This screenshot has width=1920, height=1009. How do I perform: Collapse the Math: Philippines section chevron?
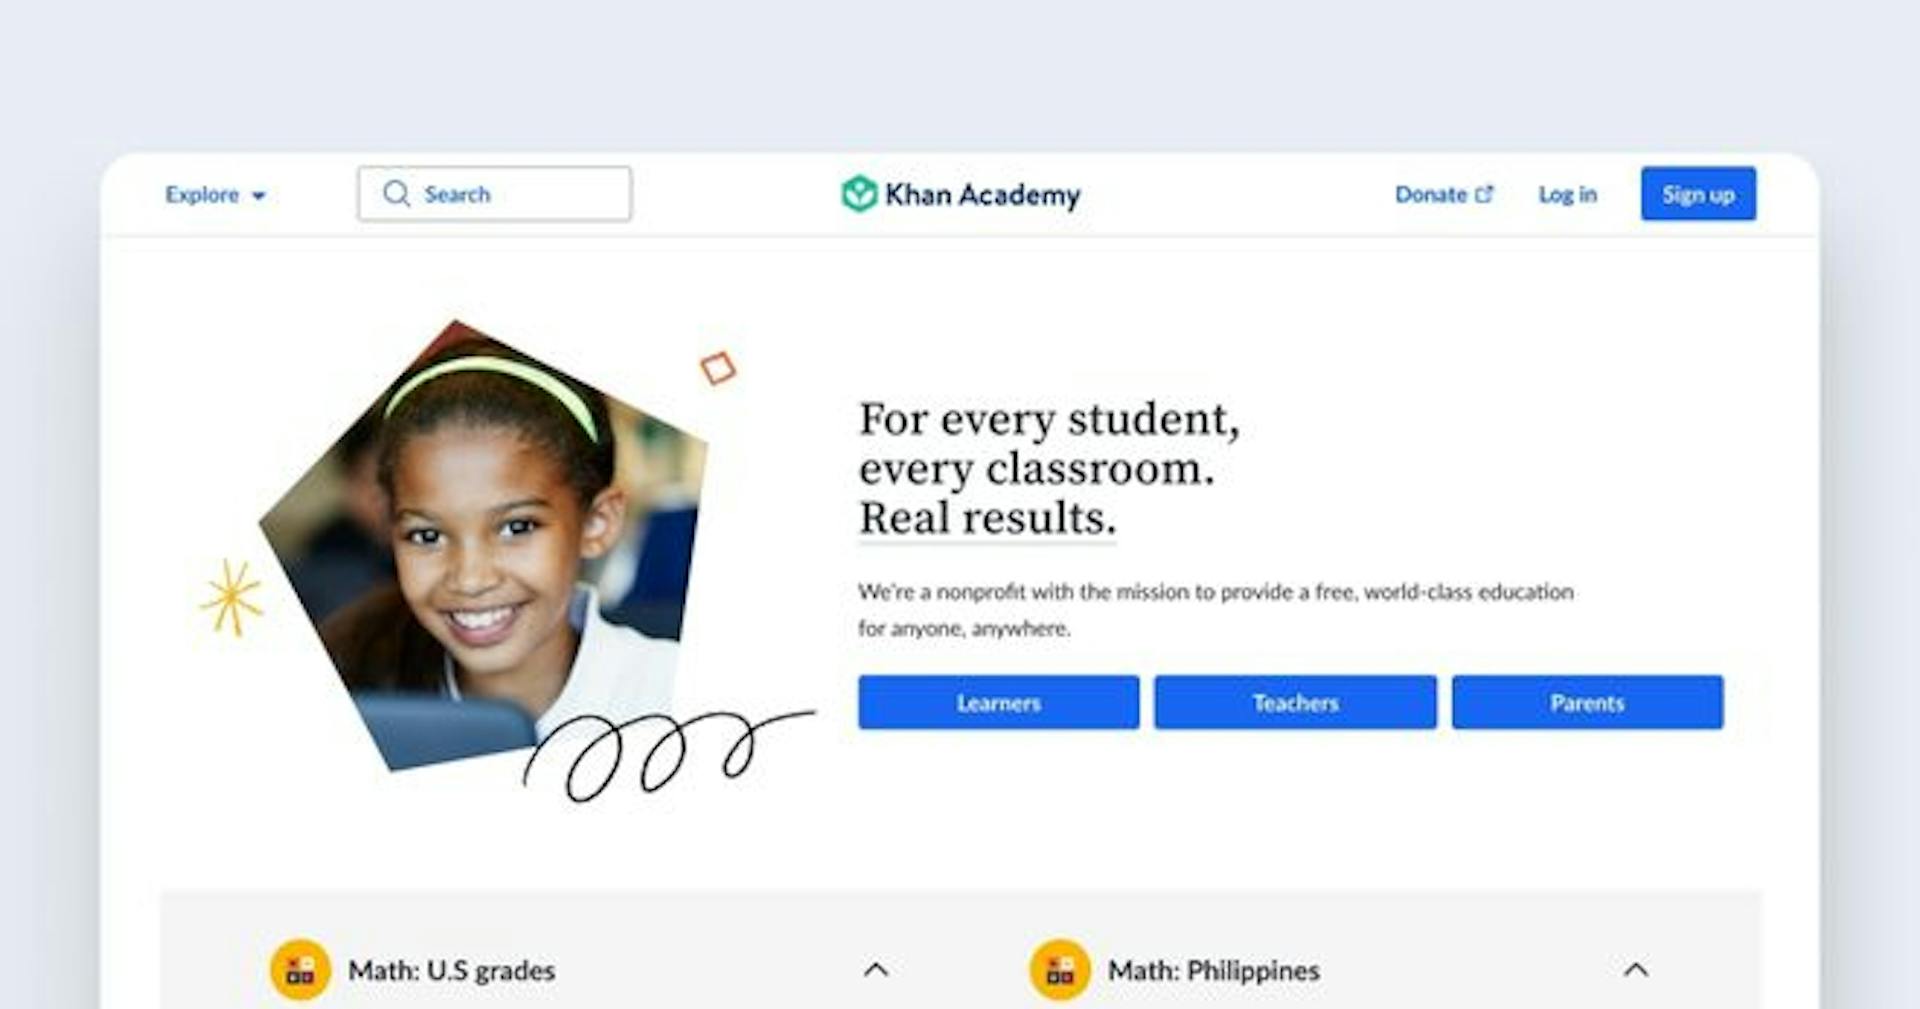coord(1636,969)
